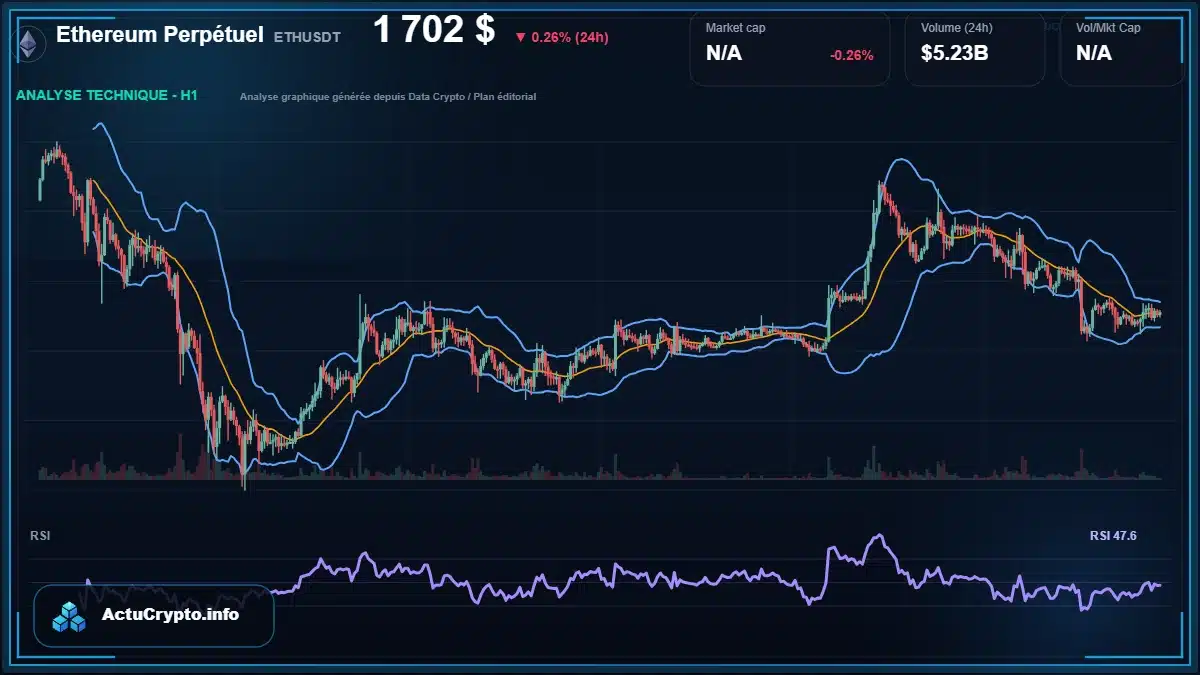Click the -0.26% value in Market cap card
Viewport: 1200px width, 675px height.
(852, 55)
